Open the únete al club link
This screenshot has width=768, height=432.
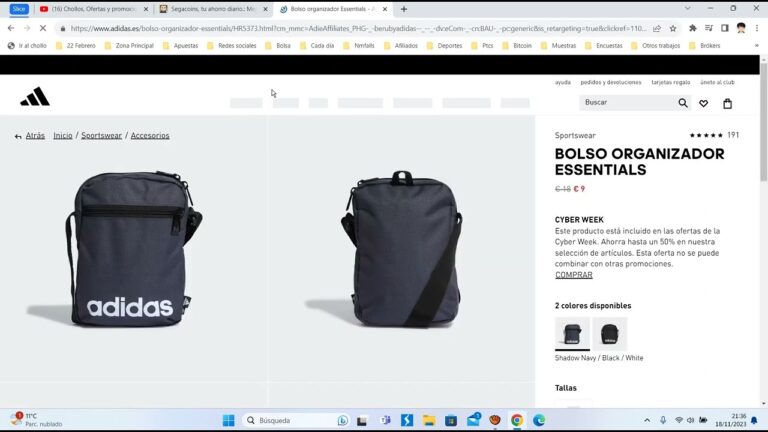pyautogui.click(x=717, y=82)
